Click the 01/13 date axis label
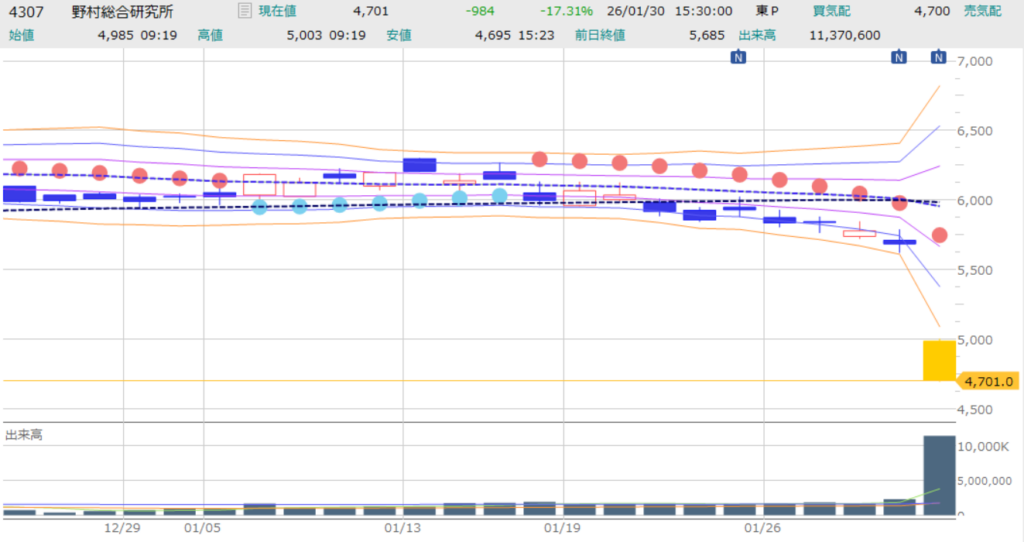The image size is (1024, 542). pos(402,527)
